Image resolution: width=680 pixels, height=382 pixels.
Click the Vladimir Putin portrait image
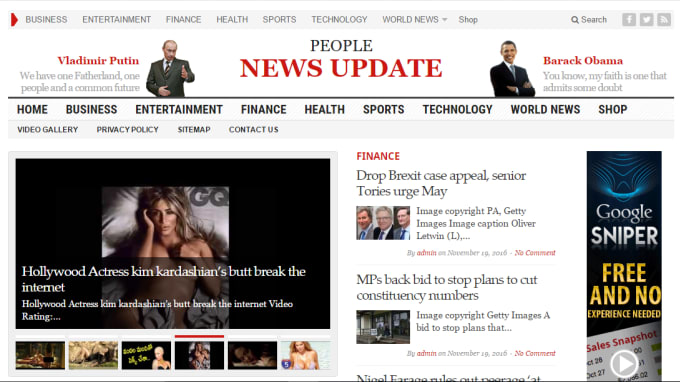170,68
